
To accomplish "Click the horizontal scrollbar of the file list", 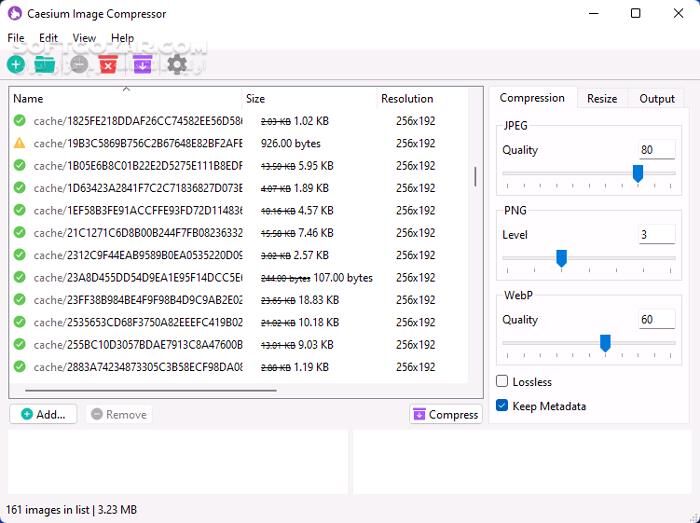I will pyautogui.click(x=151, y=390).
